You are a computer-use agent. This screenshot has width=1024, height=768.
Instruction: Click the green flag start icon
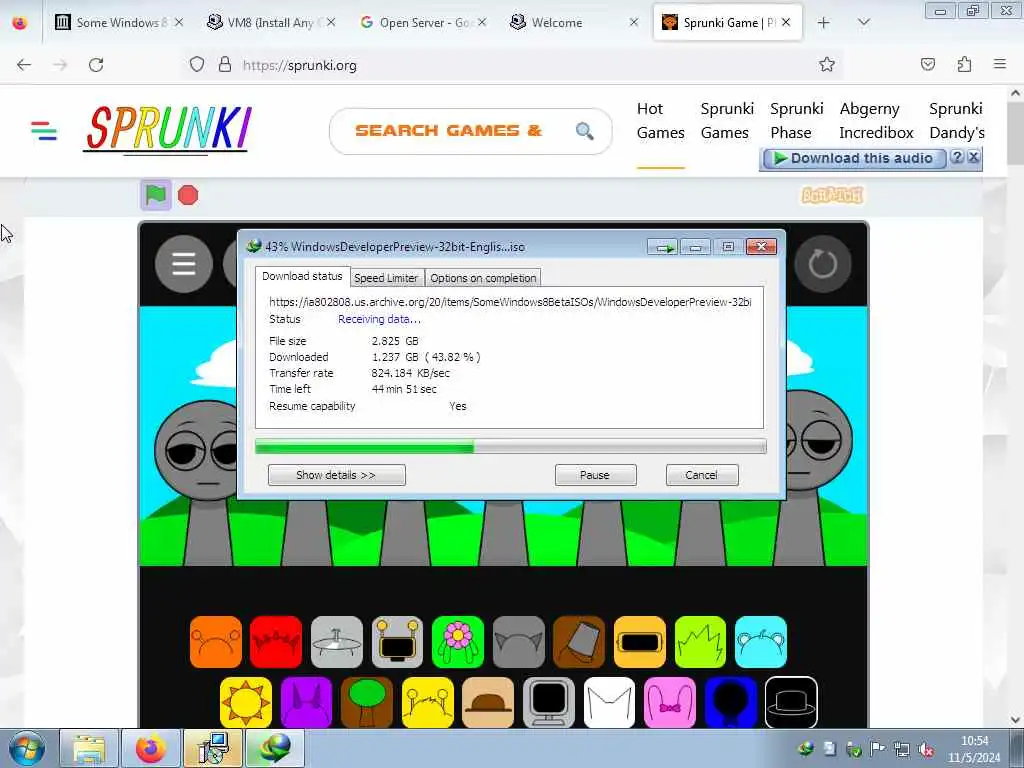tap(155, 195)
